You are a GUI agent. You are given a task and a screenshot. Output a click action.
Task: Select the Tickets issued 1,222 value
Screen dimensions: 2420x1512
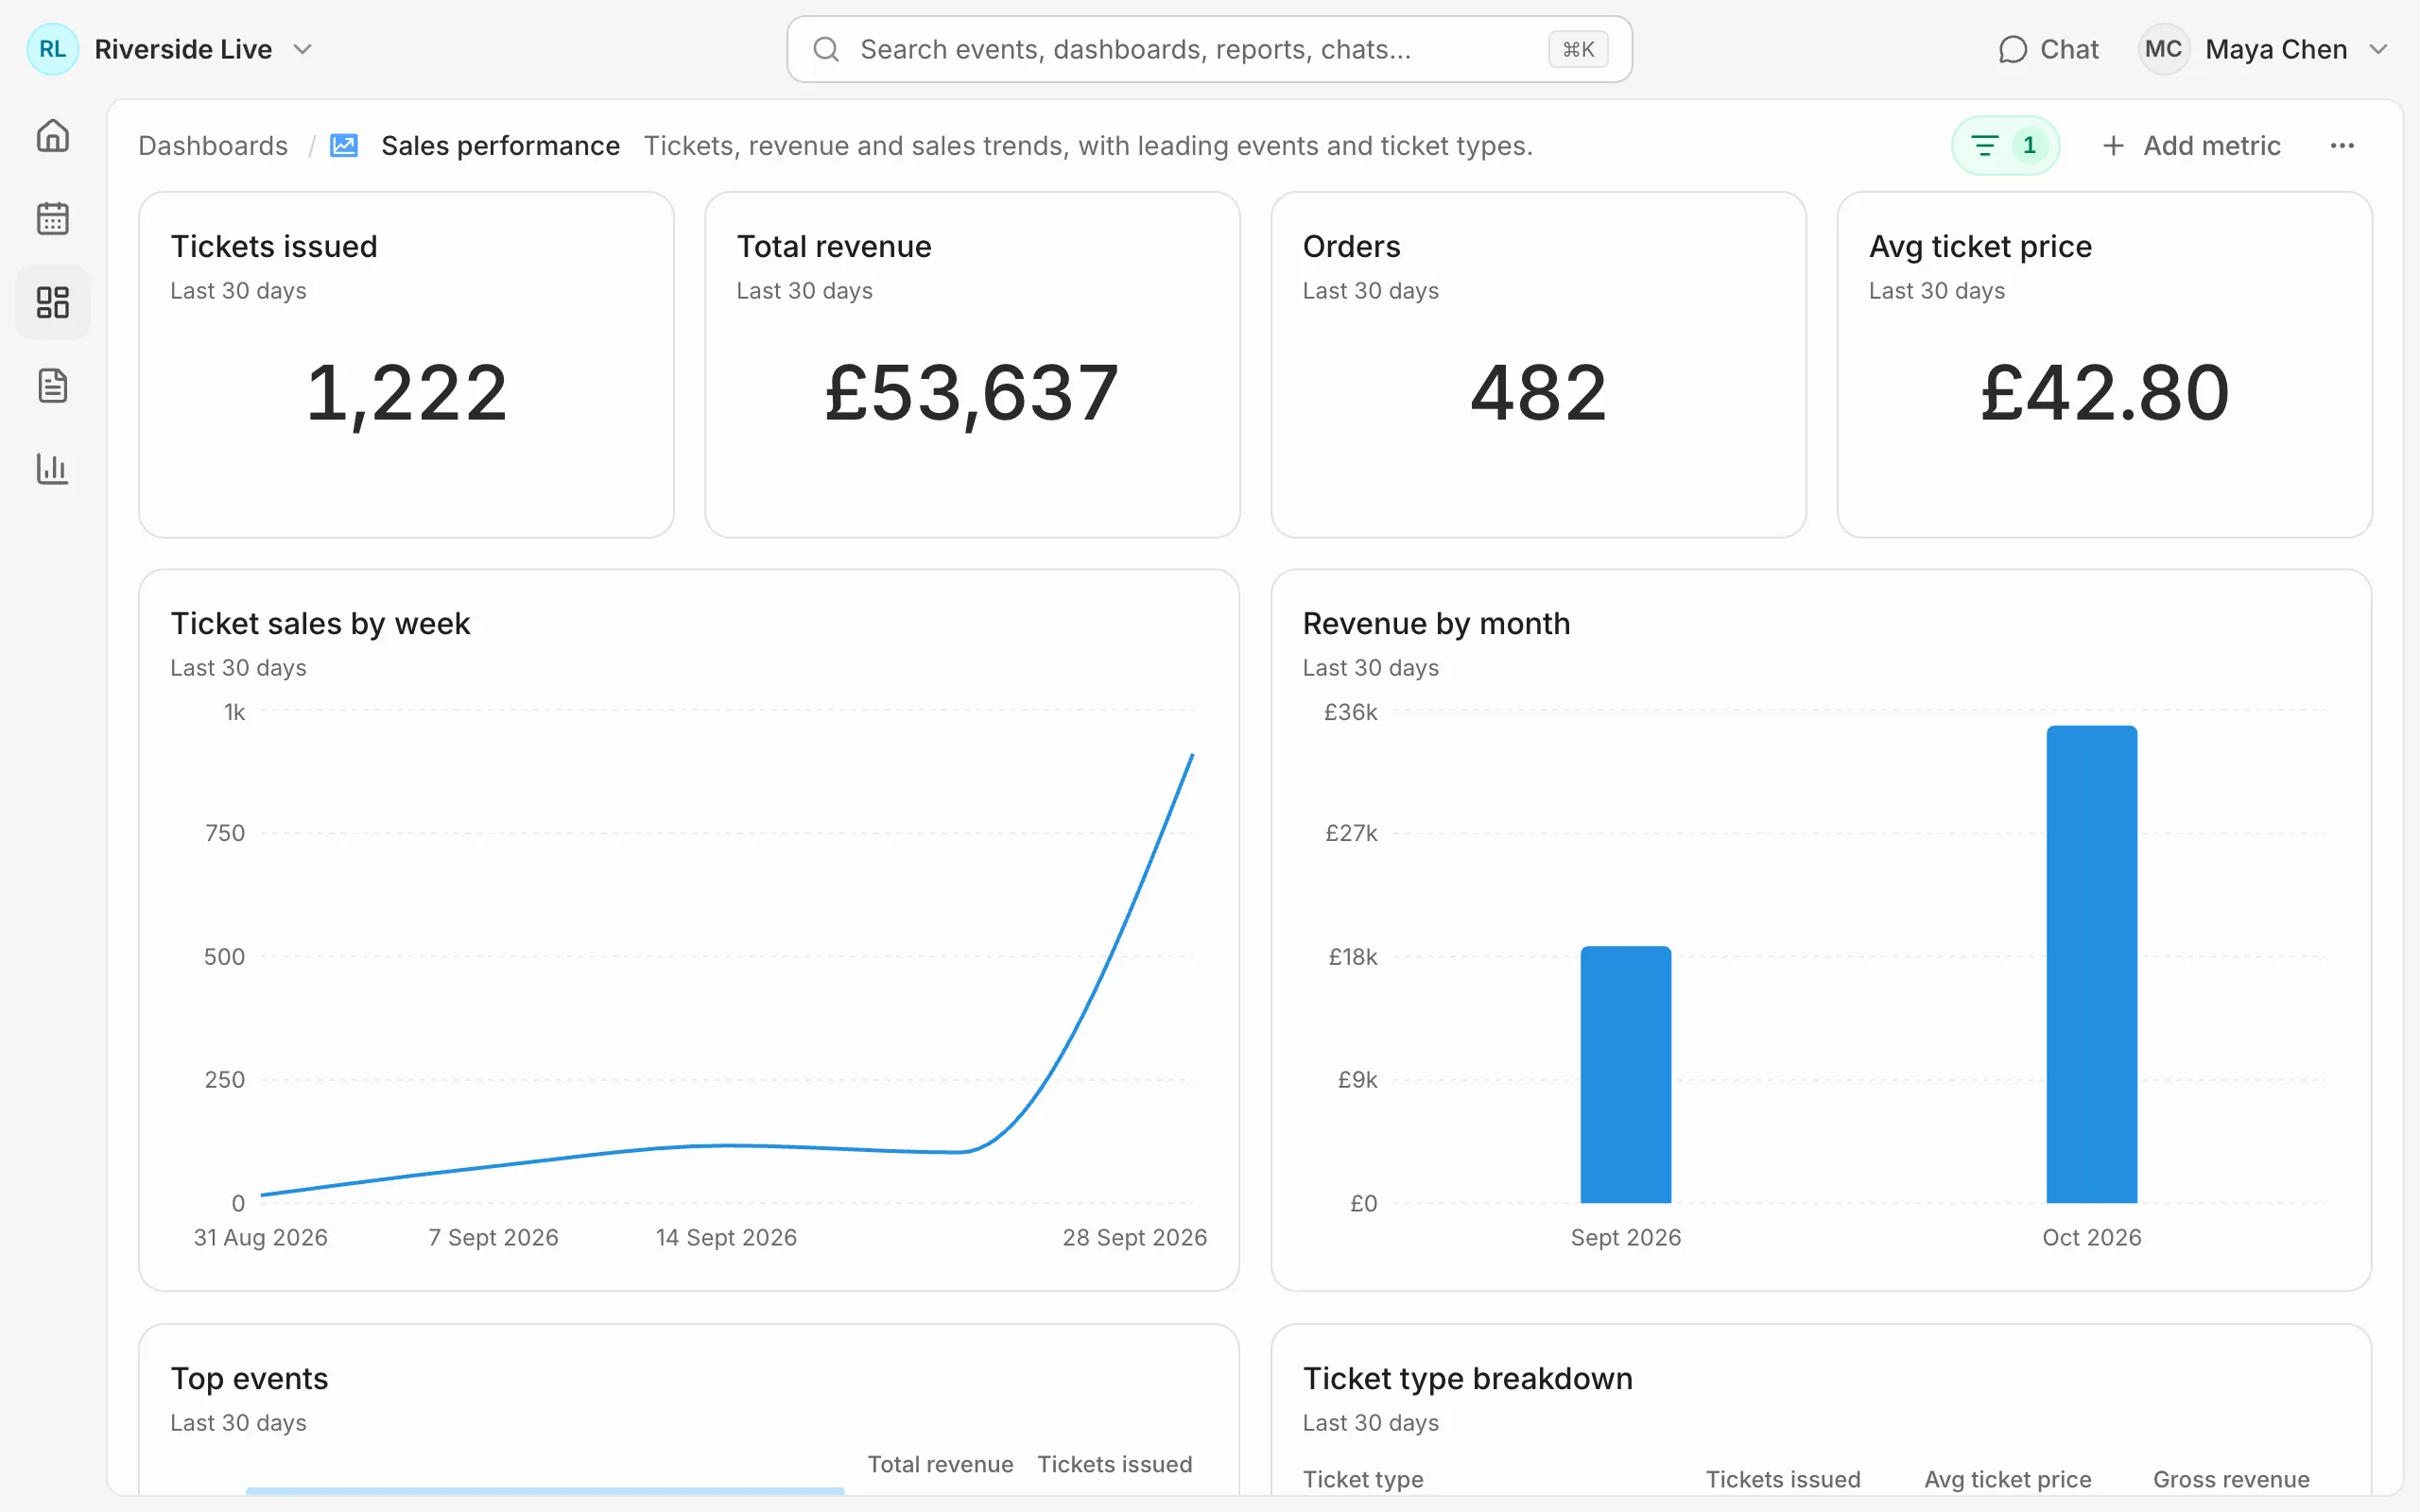406,393
